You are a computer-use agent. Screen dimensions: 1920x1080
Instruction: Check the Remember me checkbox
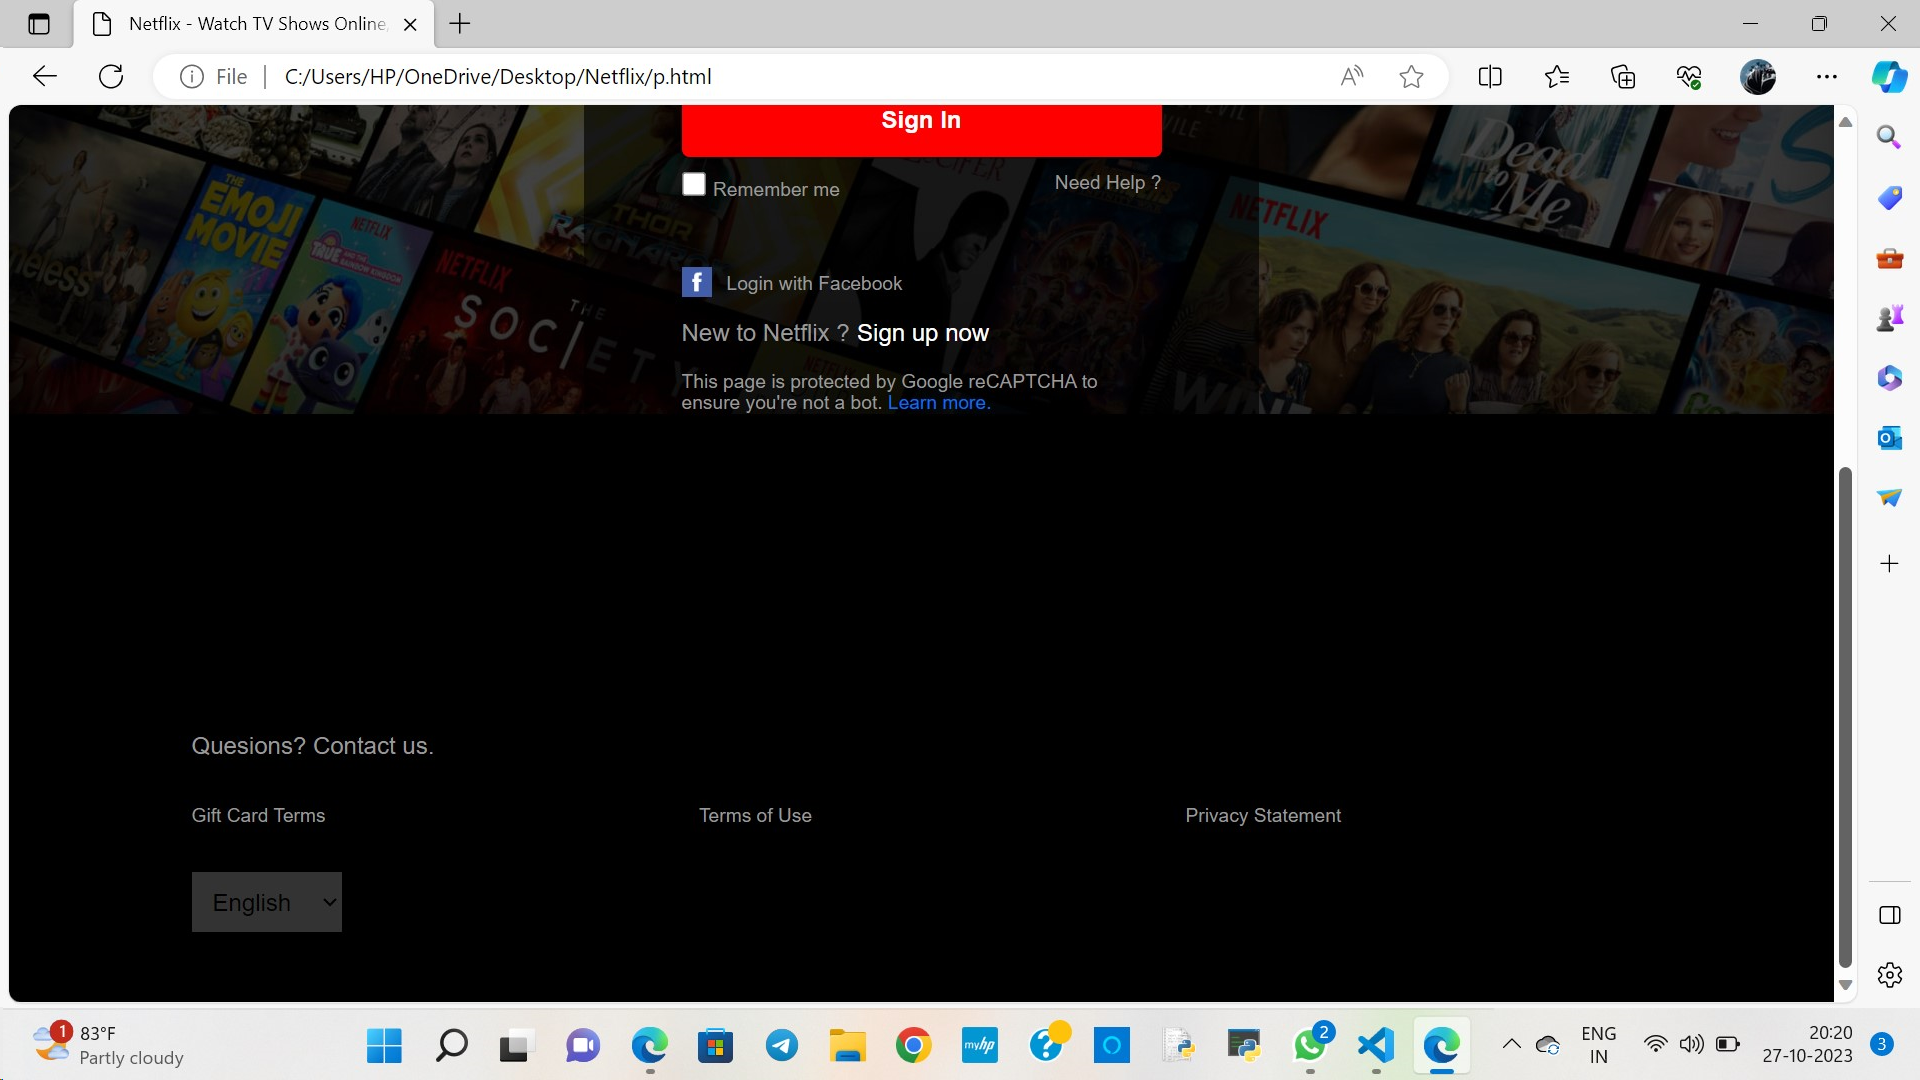[693, 183]
